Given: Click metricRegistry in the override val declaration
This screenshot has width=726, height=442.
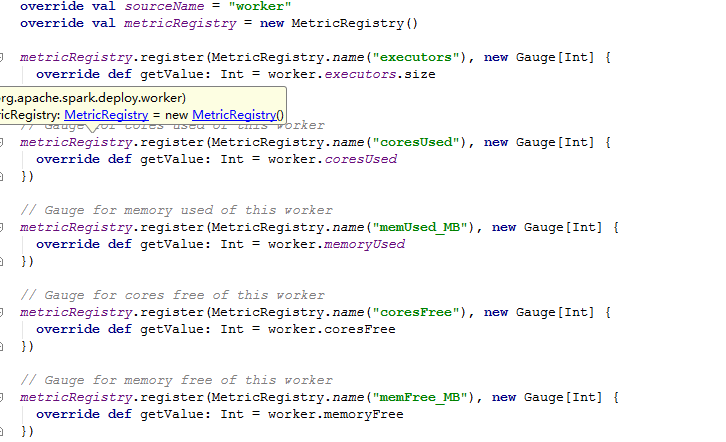Looking at the screenshot, I should point(180,24).
